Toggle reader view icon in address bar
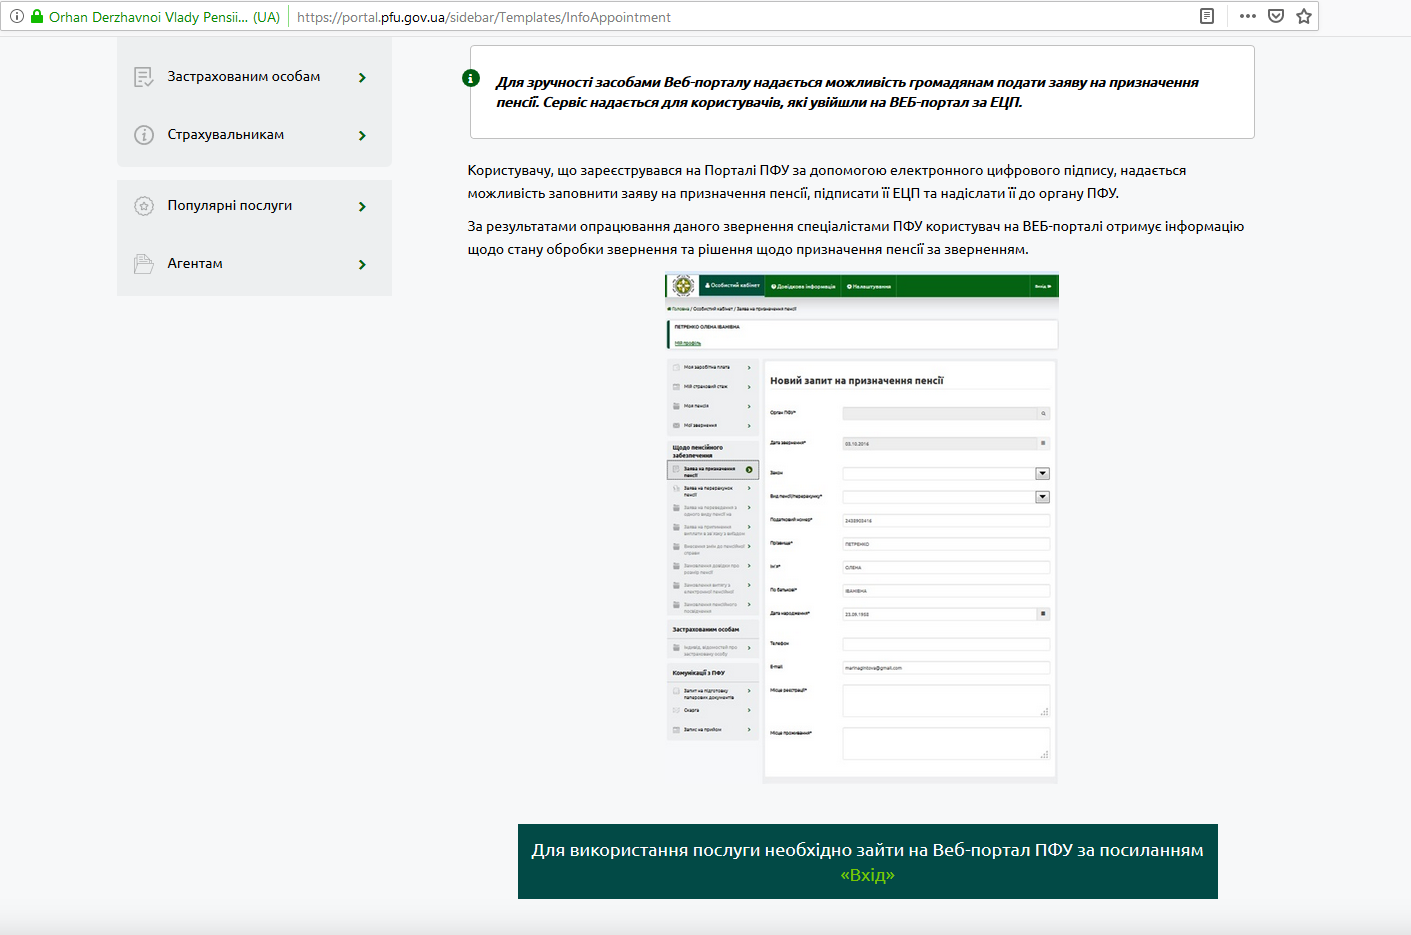This screenshot has width=1411, height=935. [1207, 16]
